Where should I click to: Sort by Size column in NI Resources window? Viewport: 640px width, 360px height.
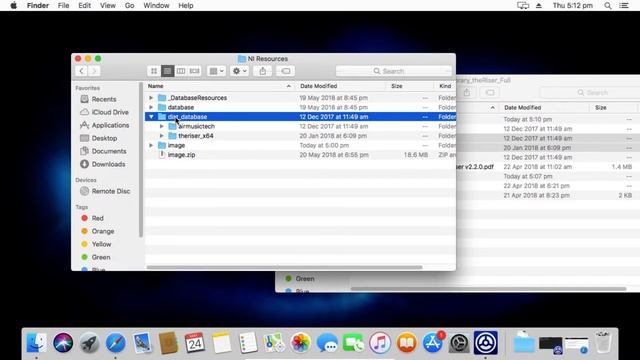click(x=410, y=86)
